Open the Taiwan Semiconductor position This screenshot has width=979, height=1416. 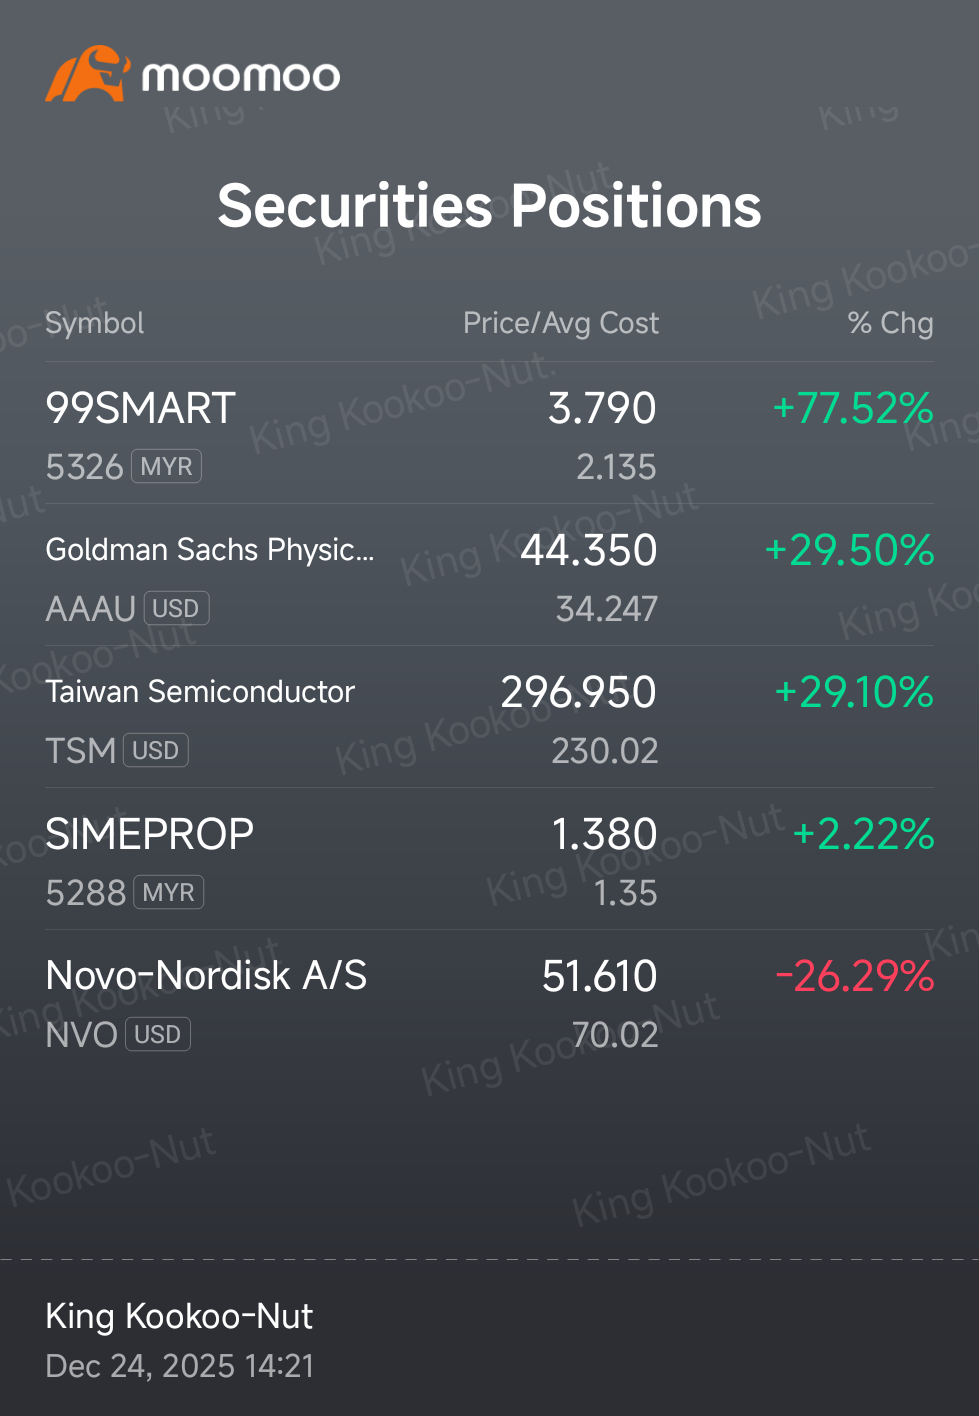pos(490,717)
